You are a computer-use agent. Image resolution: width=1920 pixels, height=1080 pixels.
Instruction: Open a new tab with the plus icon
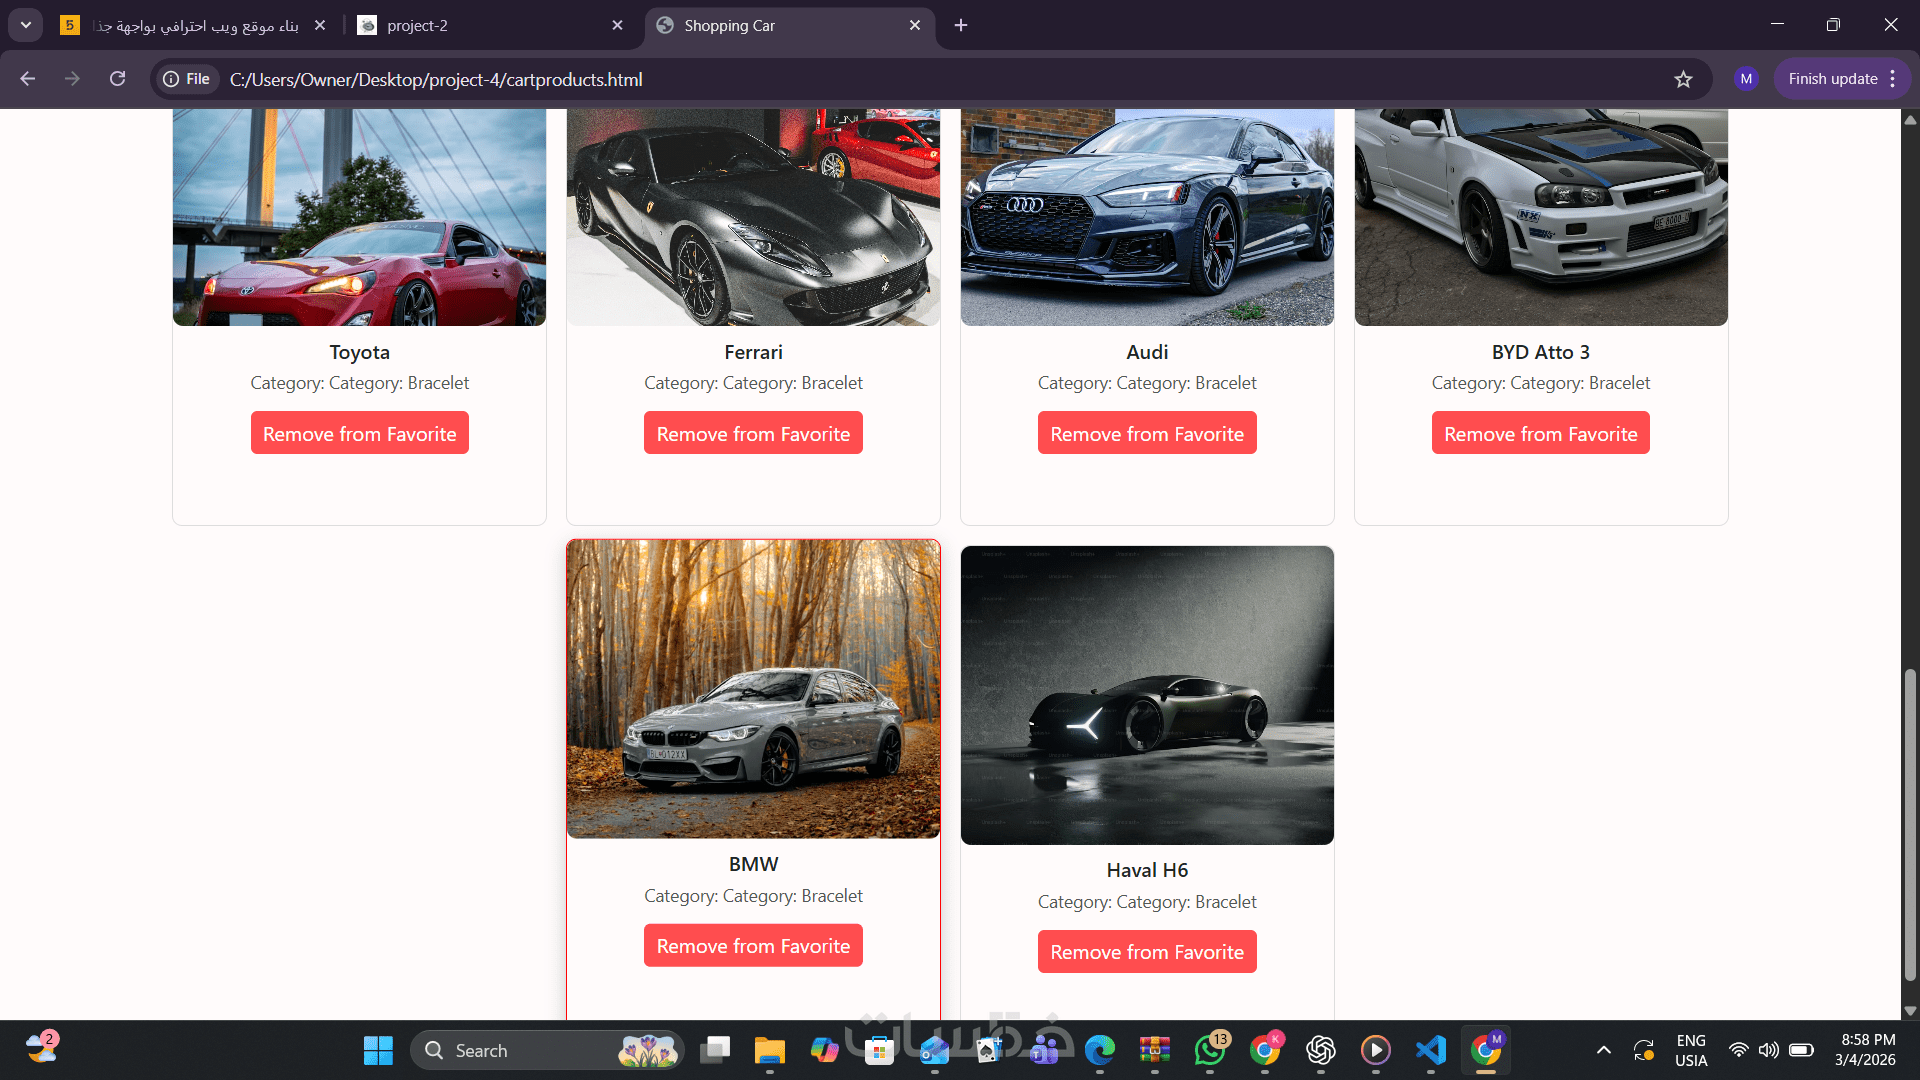click(961, 25)
